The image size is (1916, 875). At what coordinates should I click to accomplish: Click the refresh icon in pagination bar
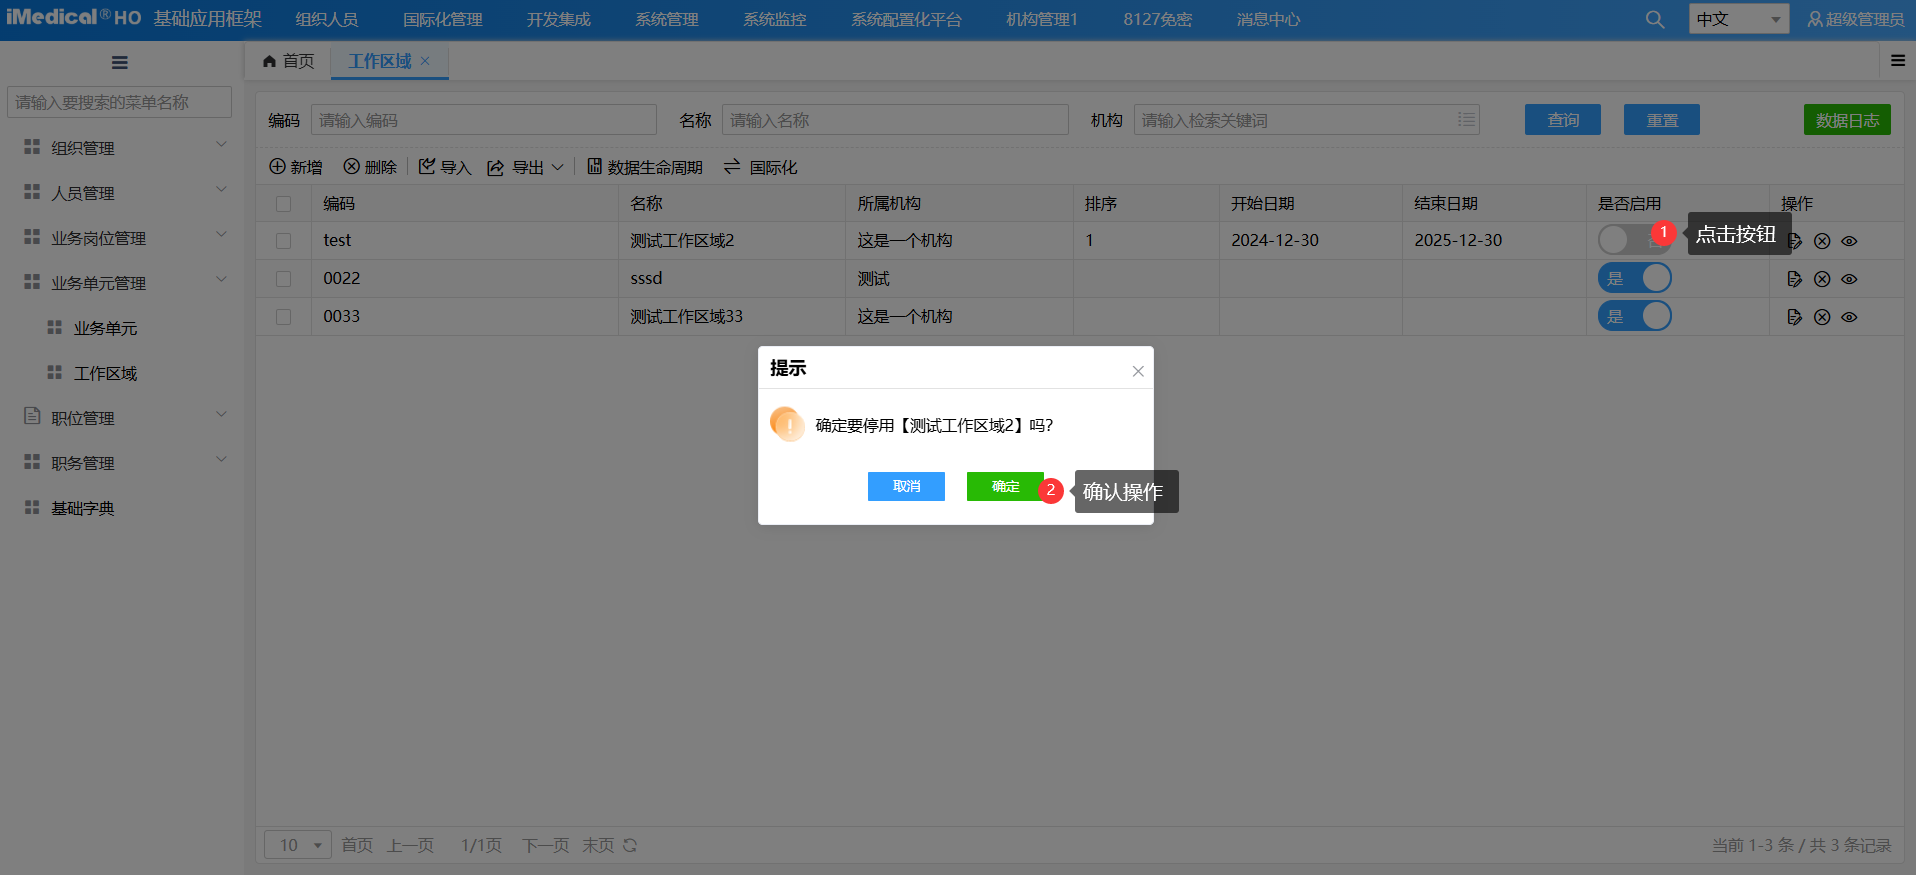(x=630, y=845)
